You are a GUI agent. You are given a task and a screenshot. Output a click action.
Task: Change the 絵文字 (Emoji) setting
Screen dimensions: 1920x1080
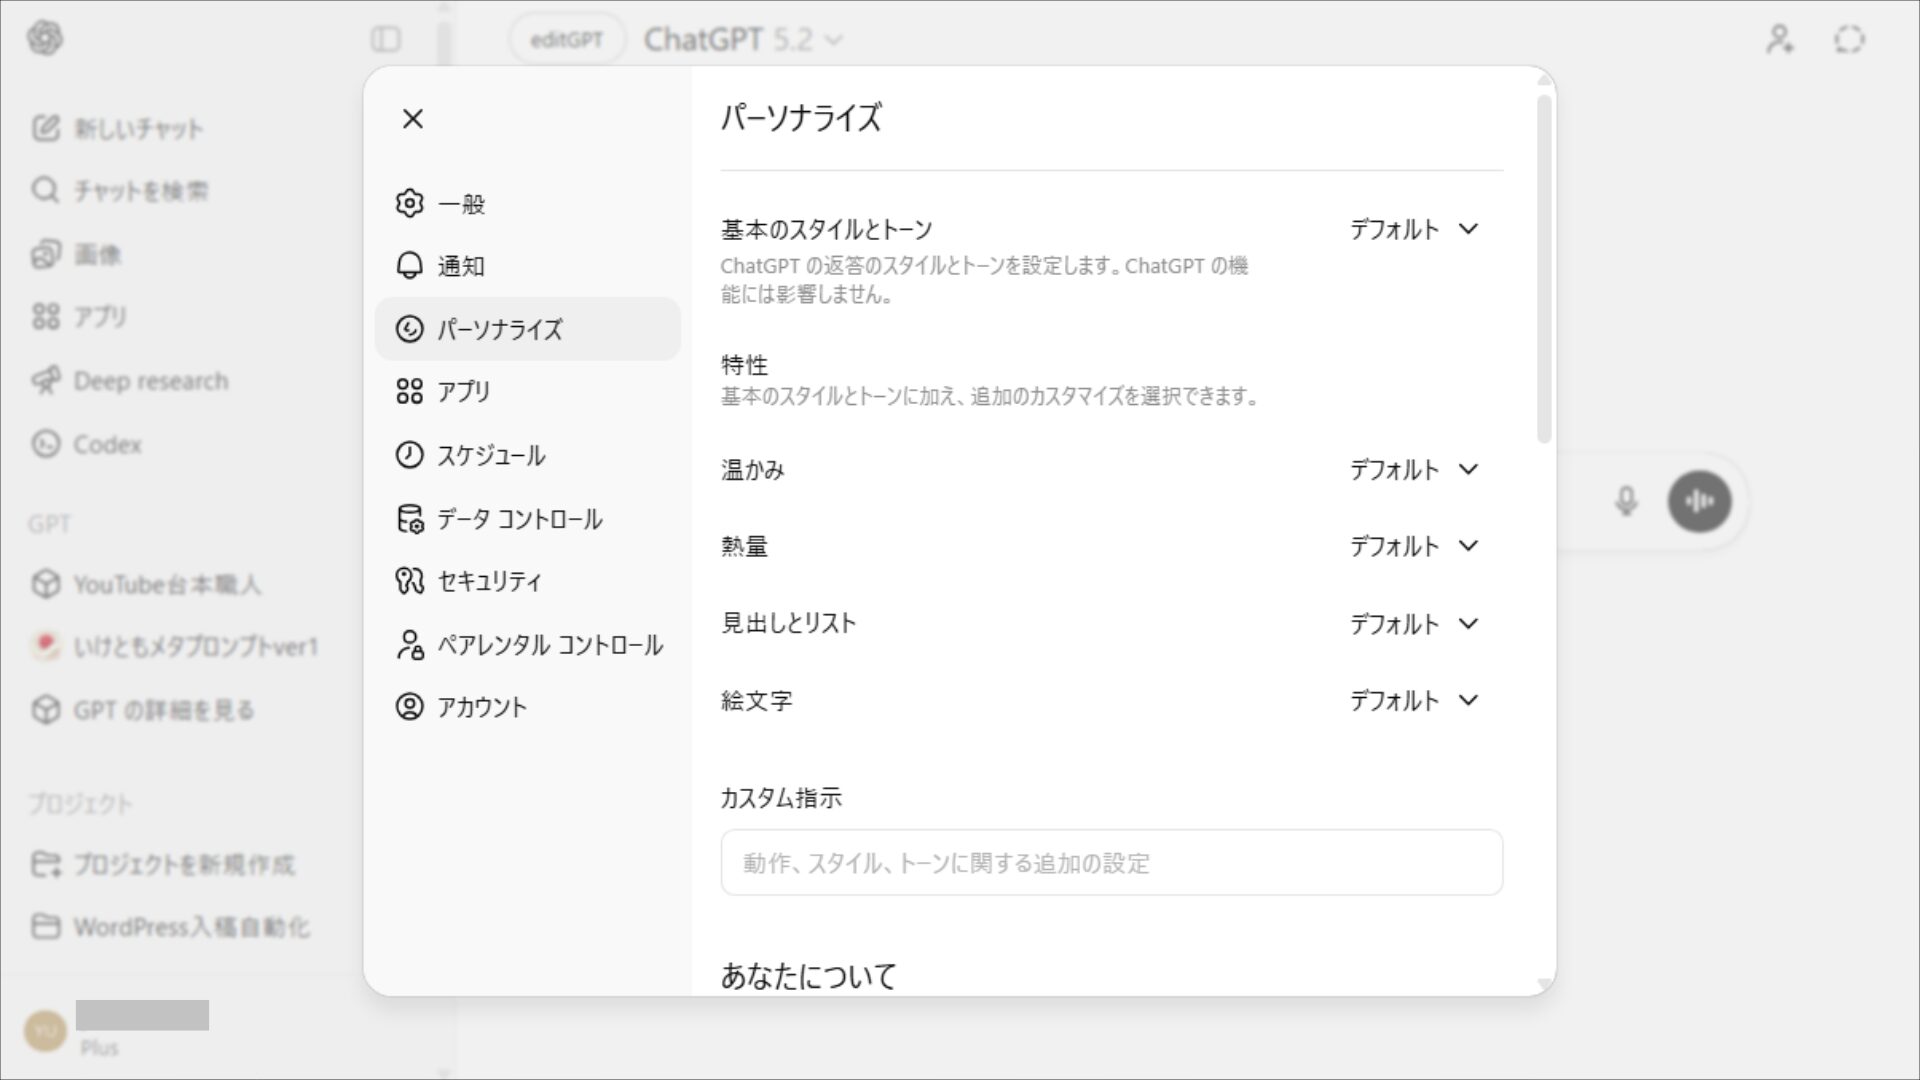tap(1413, 700)
